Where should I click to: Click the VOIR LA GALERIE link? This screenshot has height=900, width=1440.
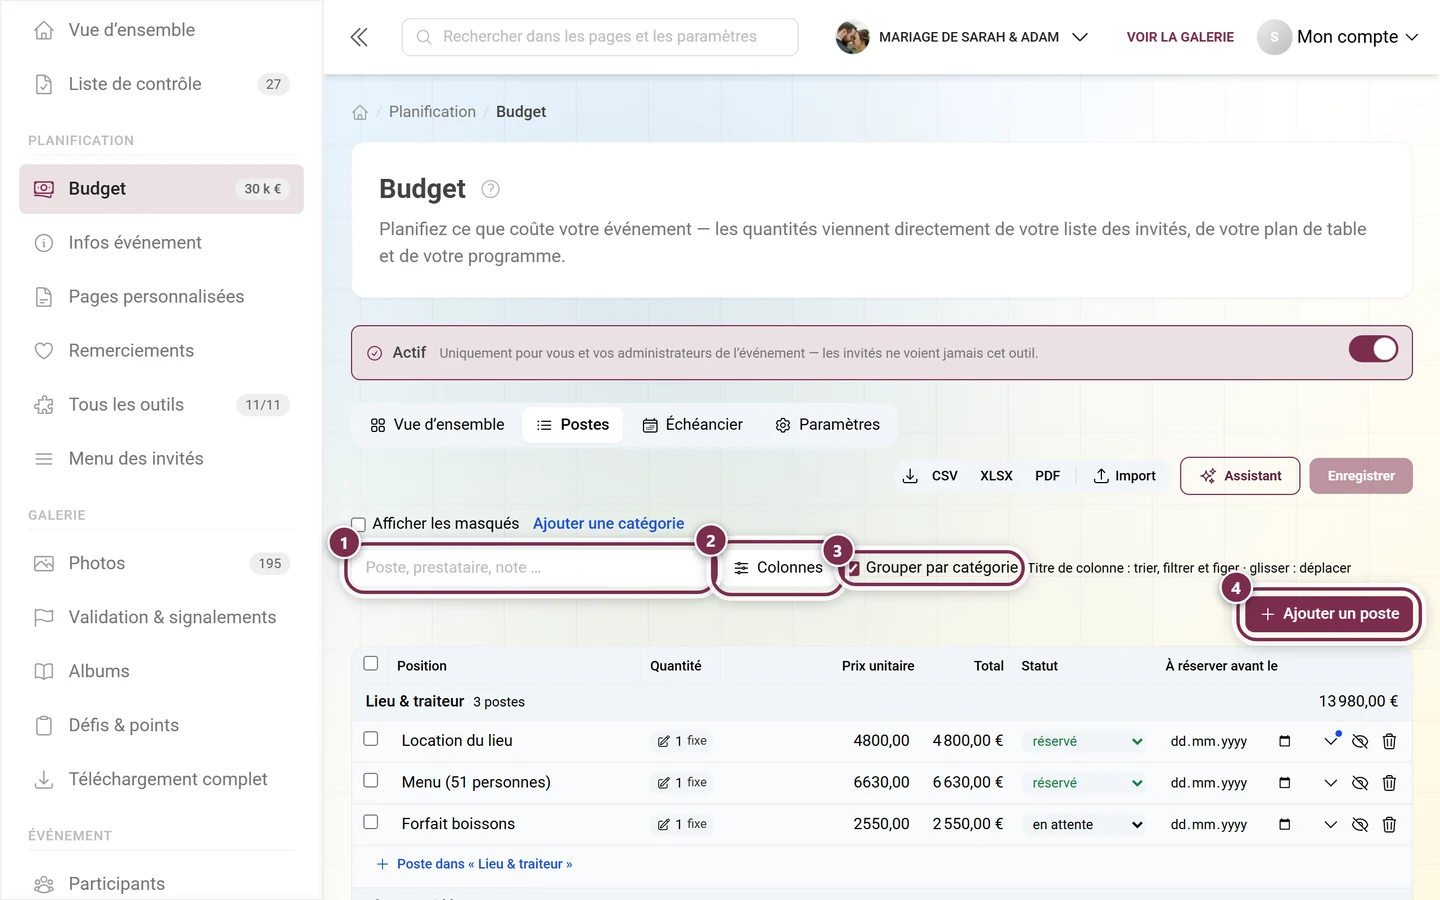point(1180,37)
